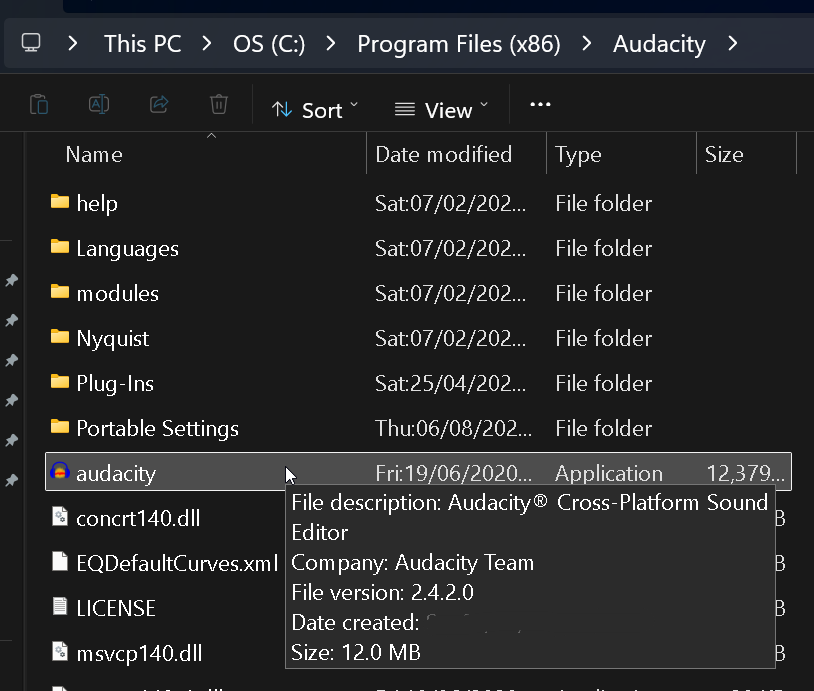
Task: Click the Nyquist folder name
Action: (x=113, y=339)
